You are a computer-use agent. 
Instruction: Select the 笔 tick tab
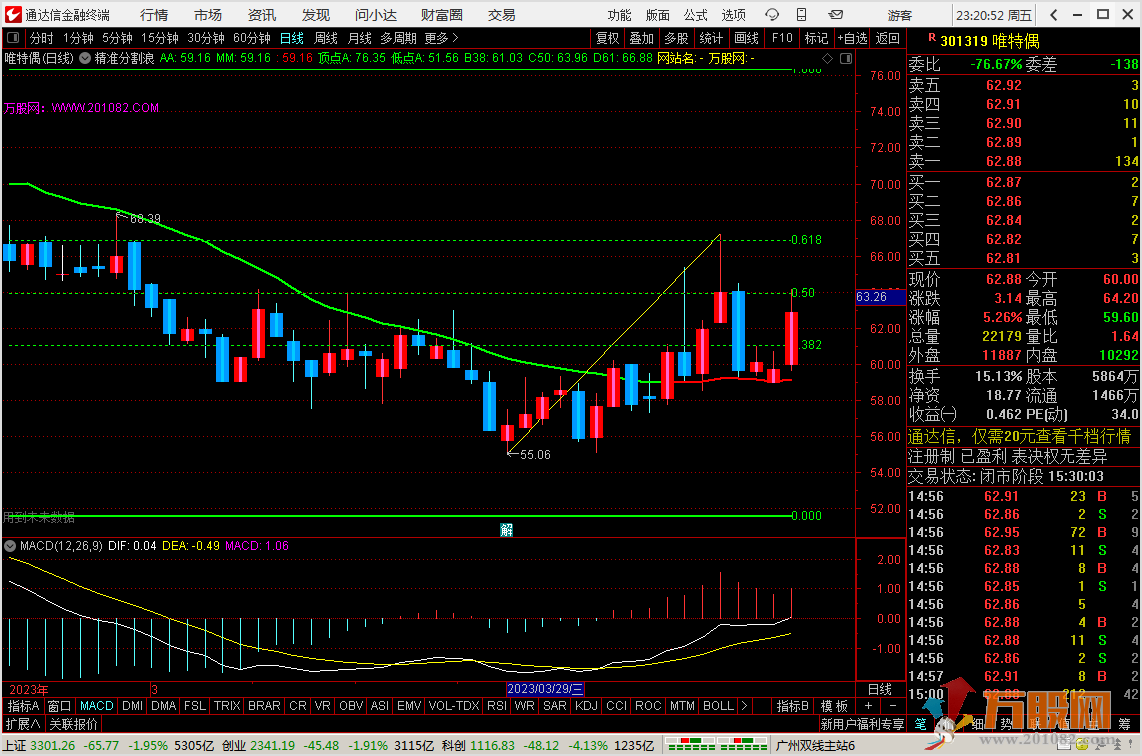(921, 724)
